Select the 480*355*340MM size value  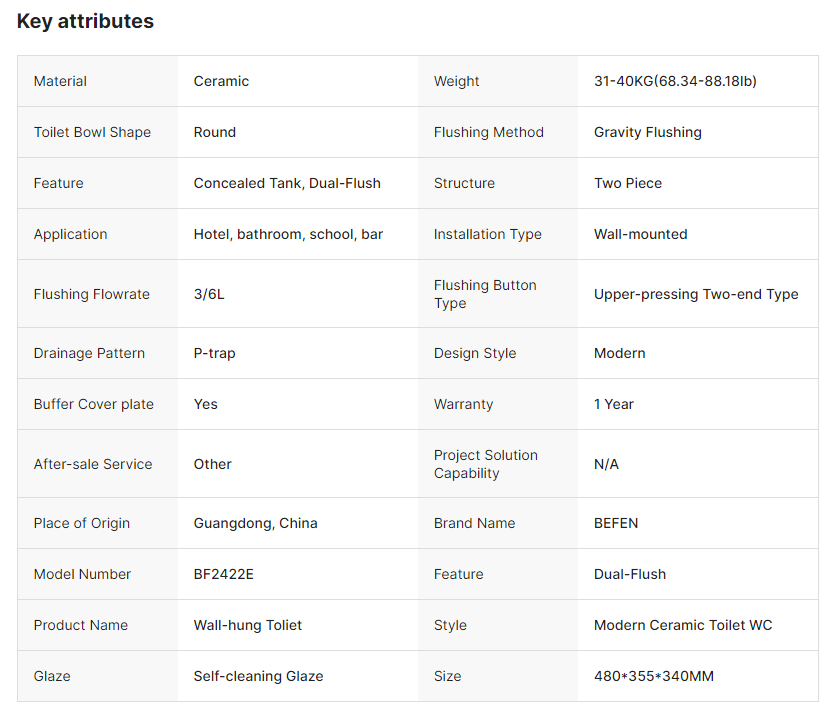[x=653, y=676]
